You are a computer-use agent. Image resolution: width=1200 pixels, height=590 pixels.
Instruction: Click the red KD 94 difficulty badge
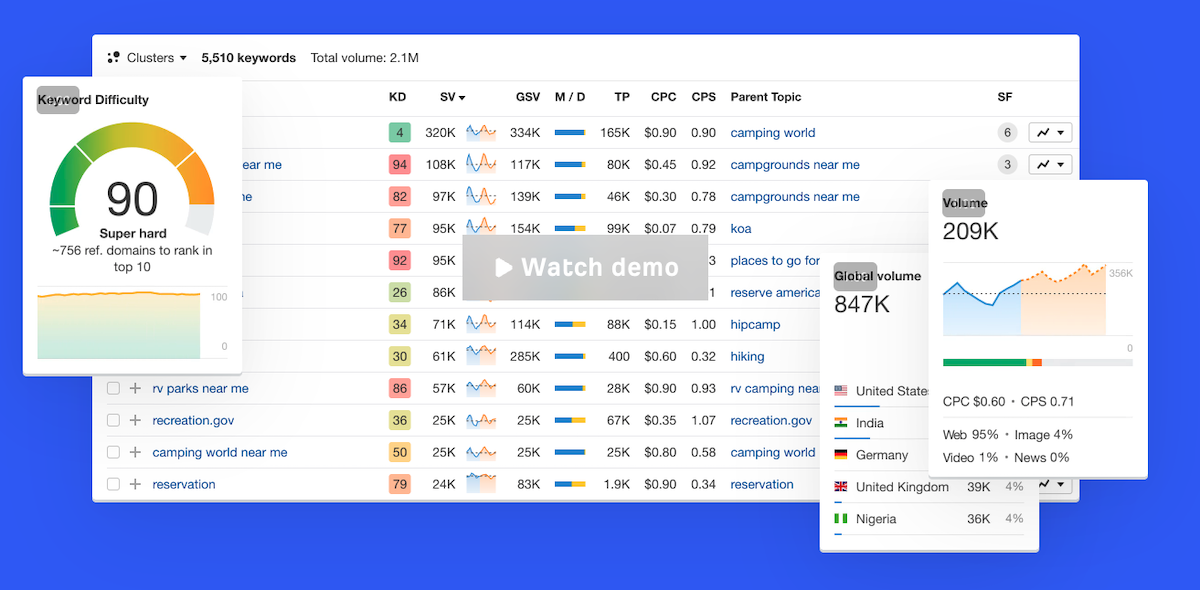[400, 165]
